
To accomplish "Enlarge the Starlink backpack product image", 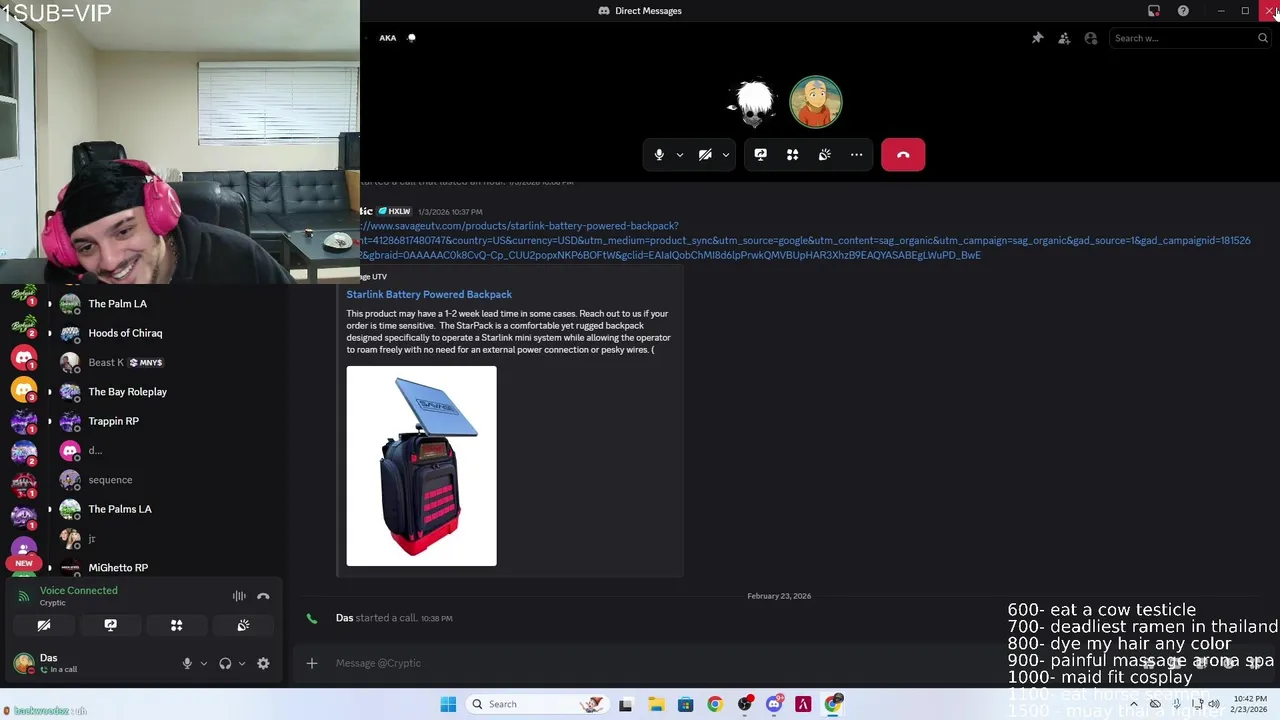I will 421,466.
